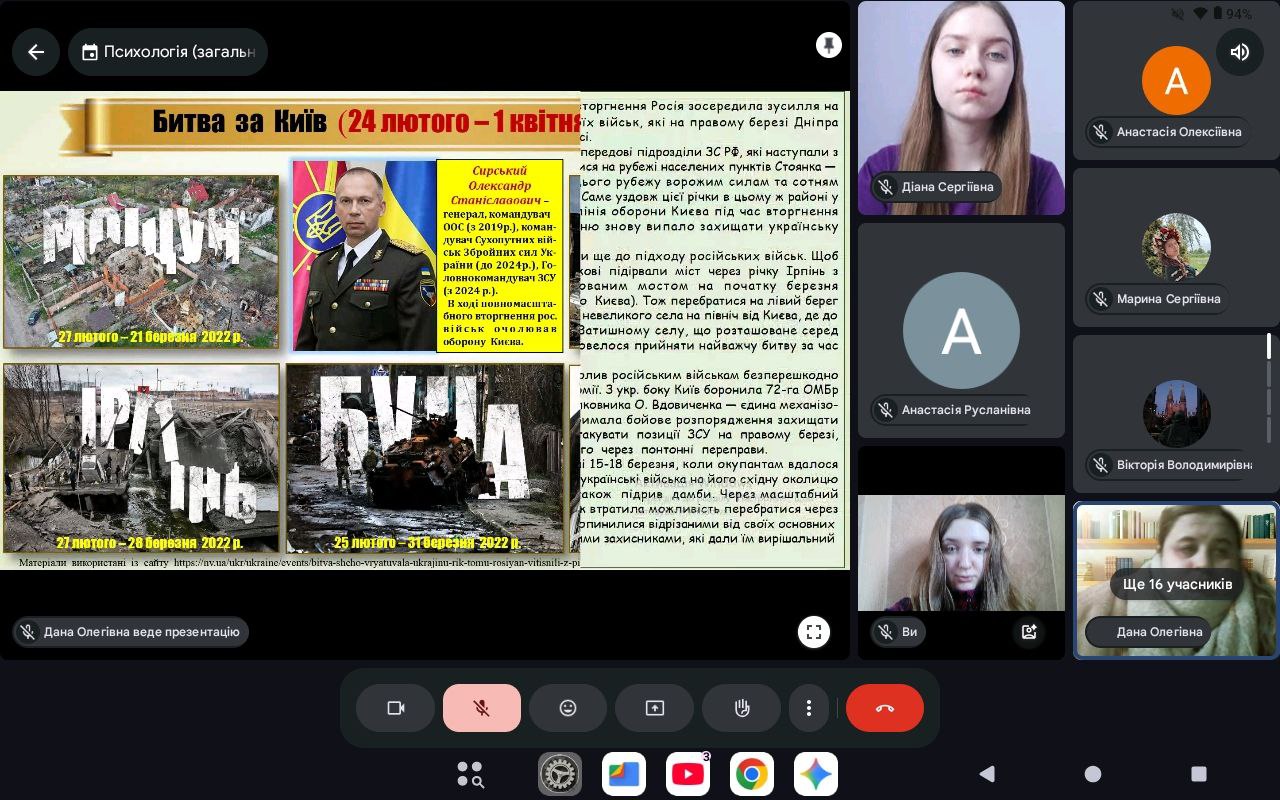Unmute your microphone
This screenshot has height=800, width=1280.
482,708
